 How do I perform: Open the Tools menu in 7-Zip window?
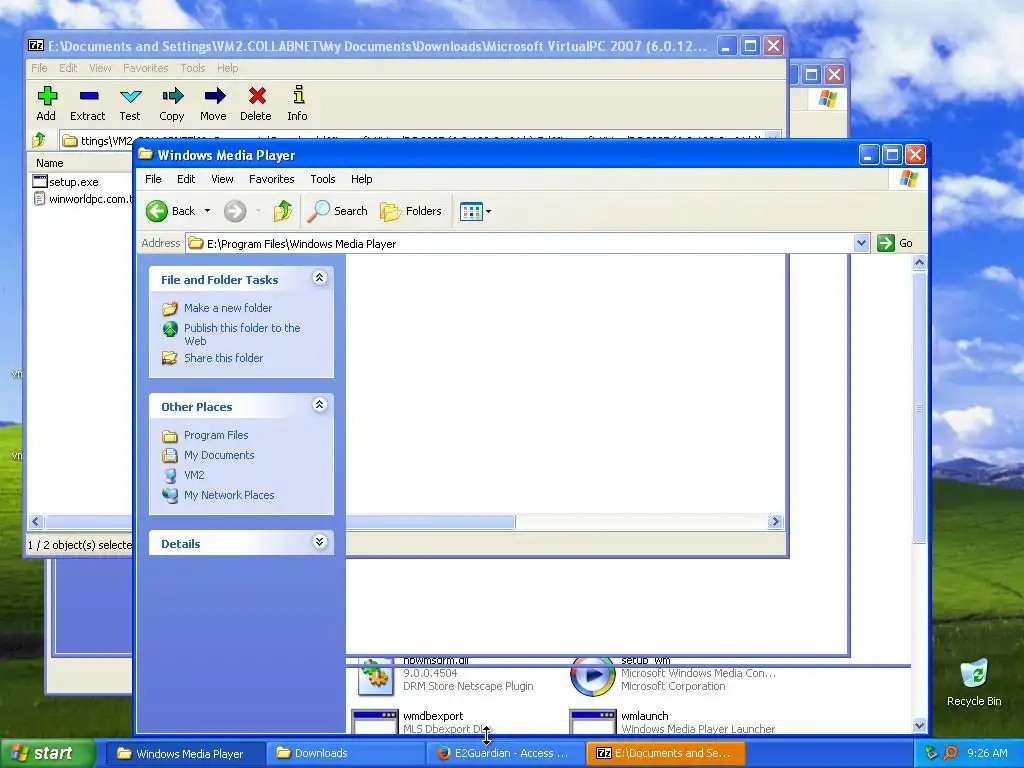click(x=193, y=68)
